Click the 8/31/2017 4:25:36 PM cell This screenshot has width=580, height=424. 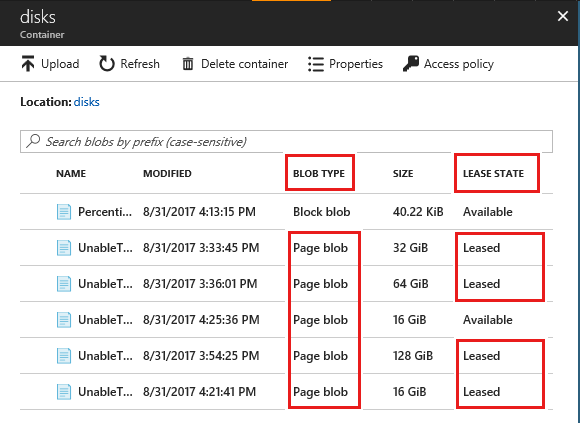[201, 320]
